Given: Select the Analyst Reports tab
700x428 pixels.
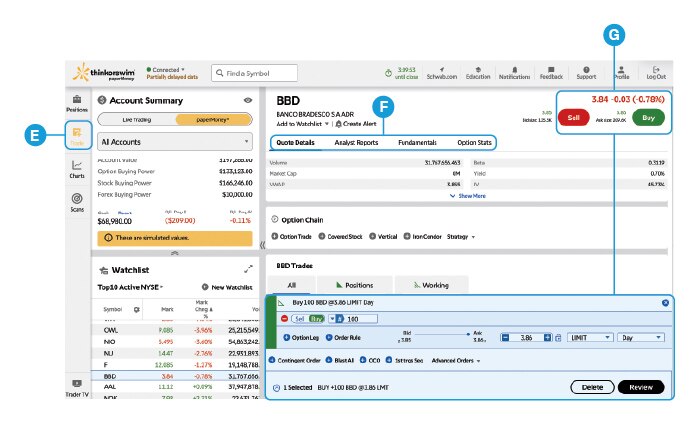Looking at the screenshot, I should [356, 142].
